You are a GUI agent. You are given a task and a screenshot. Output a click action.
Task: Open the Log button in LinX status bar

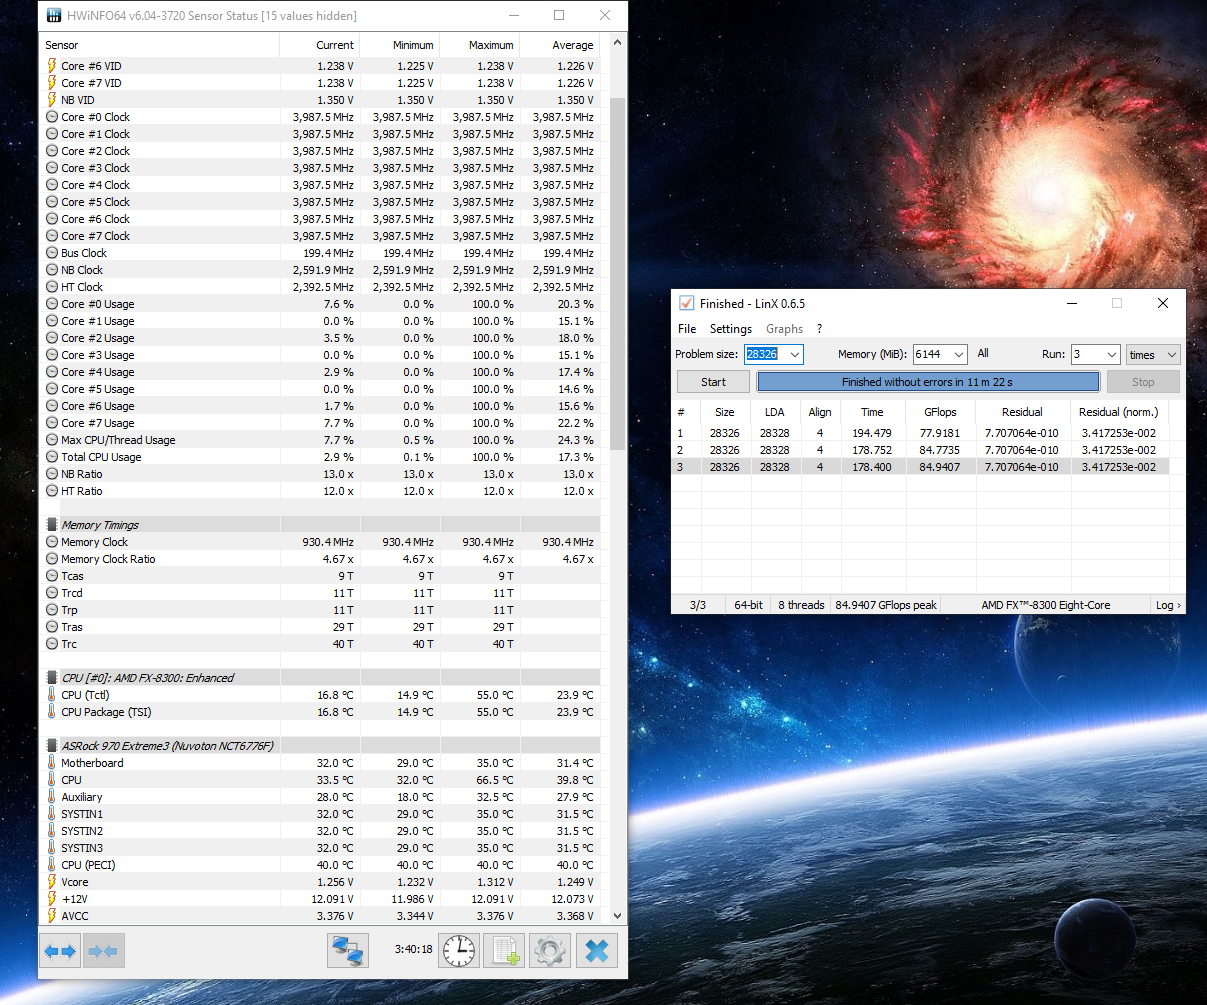(x=1168, y=605)
